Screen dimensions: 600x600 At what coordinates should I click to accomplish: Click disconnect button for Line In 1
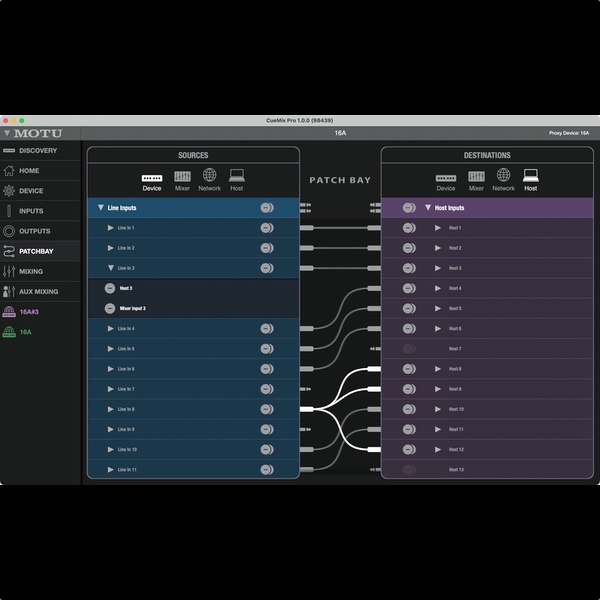click(x=267, y=228)
